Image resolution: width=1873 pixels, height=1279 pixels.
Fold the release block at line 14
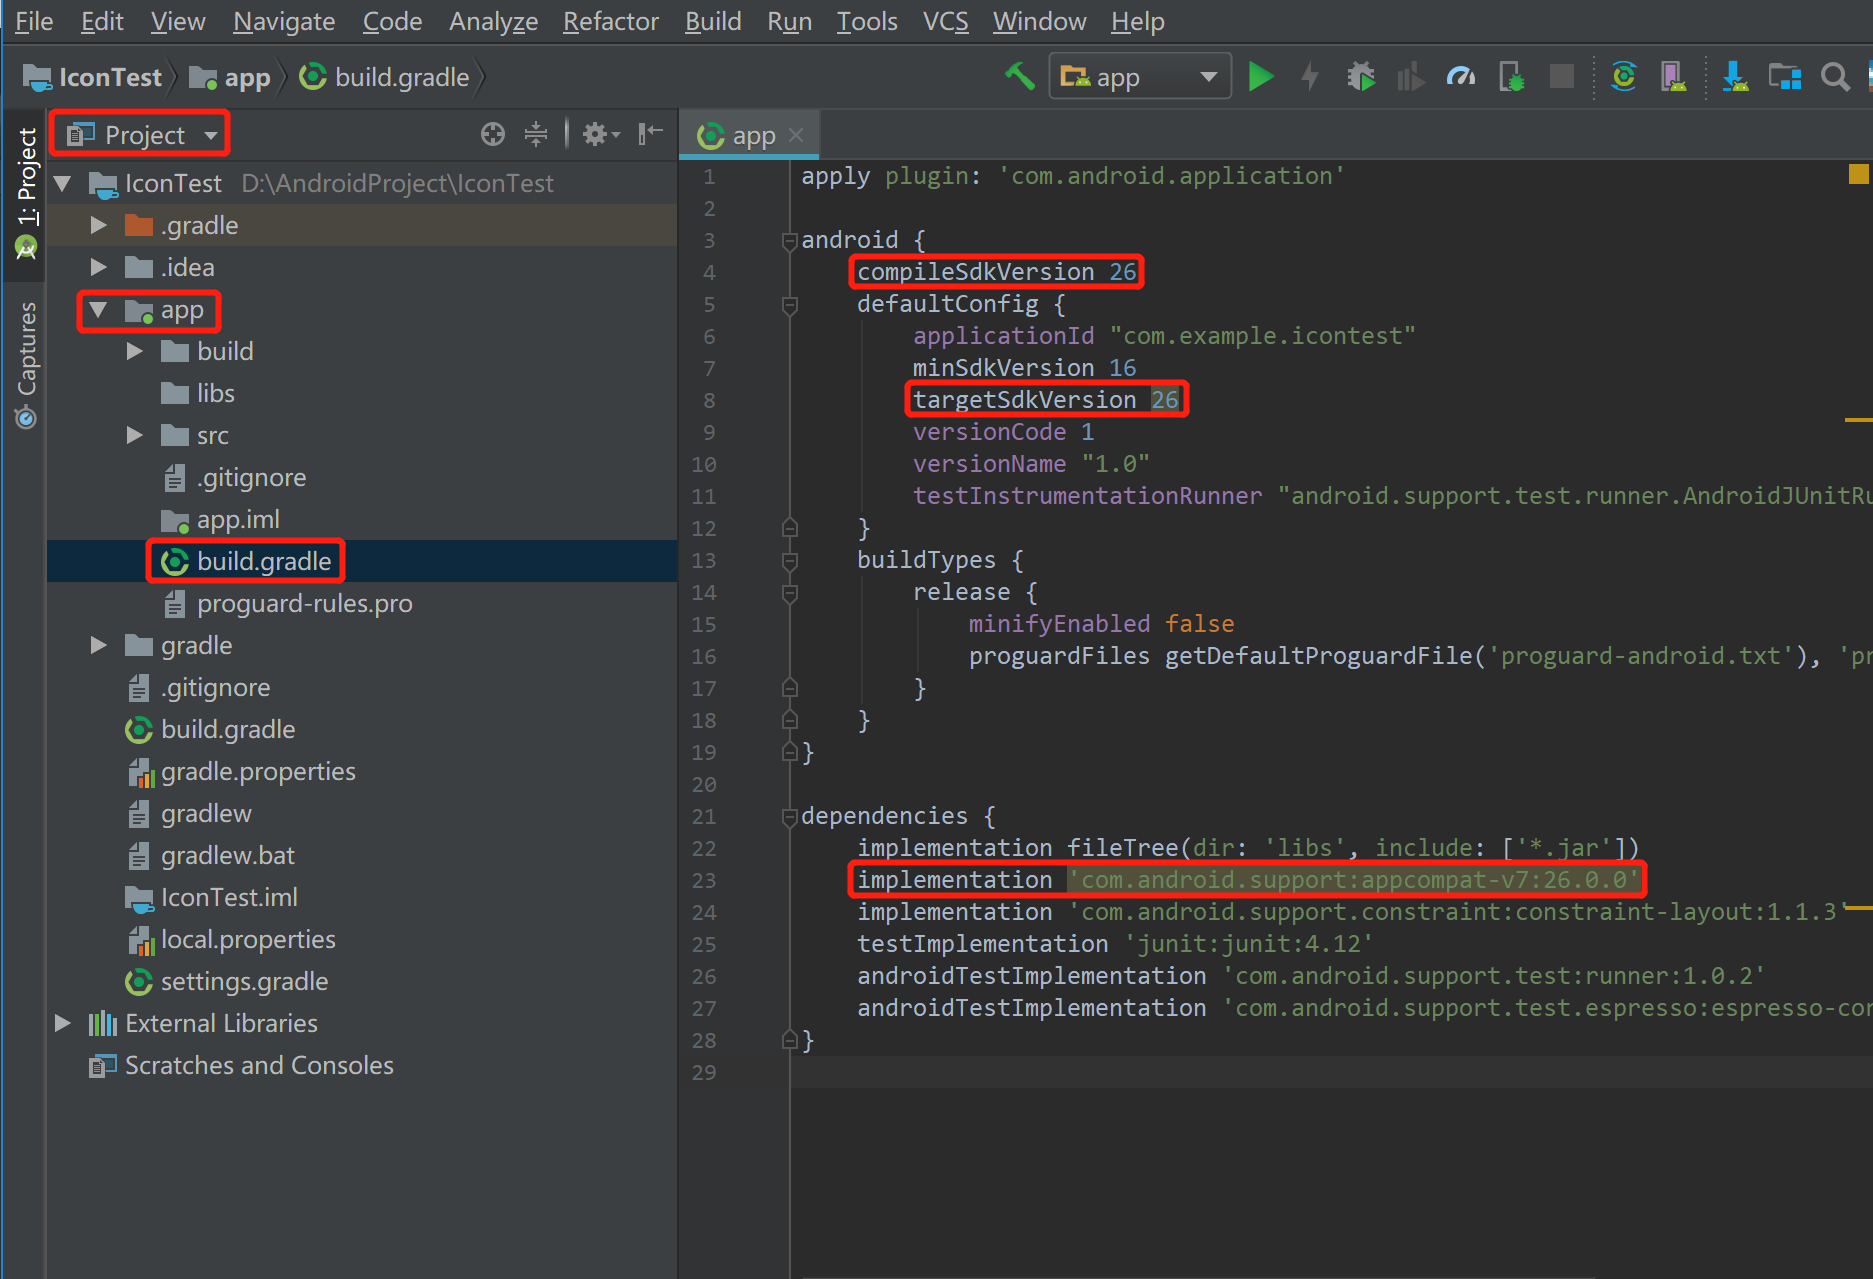coord(789,592)
